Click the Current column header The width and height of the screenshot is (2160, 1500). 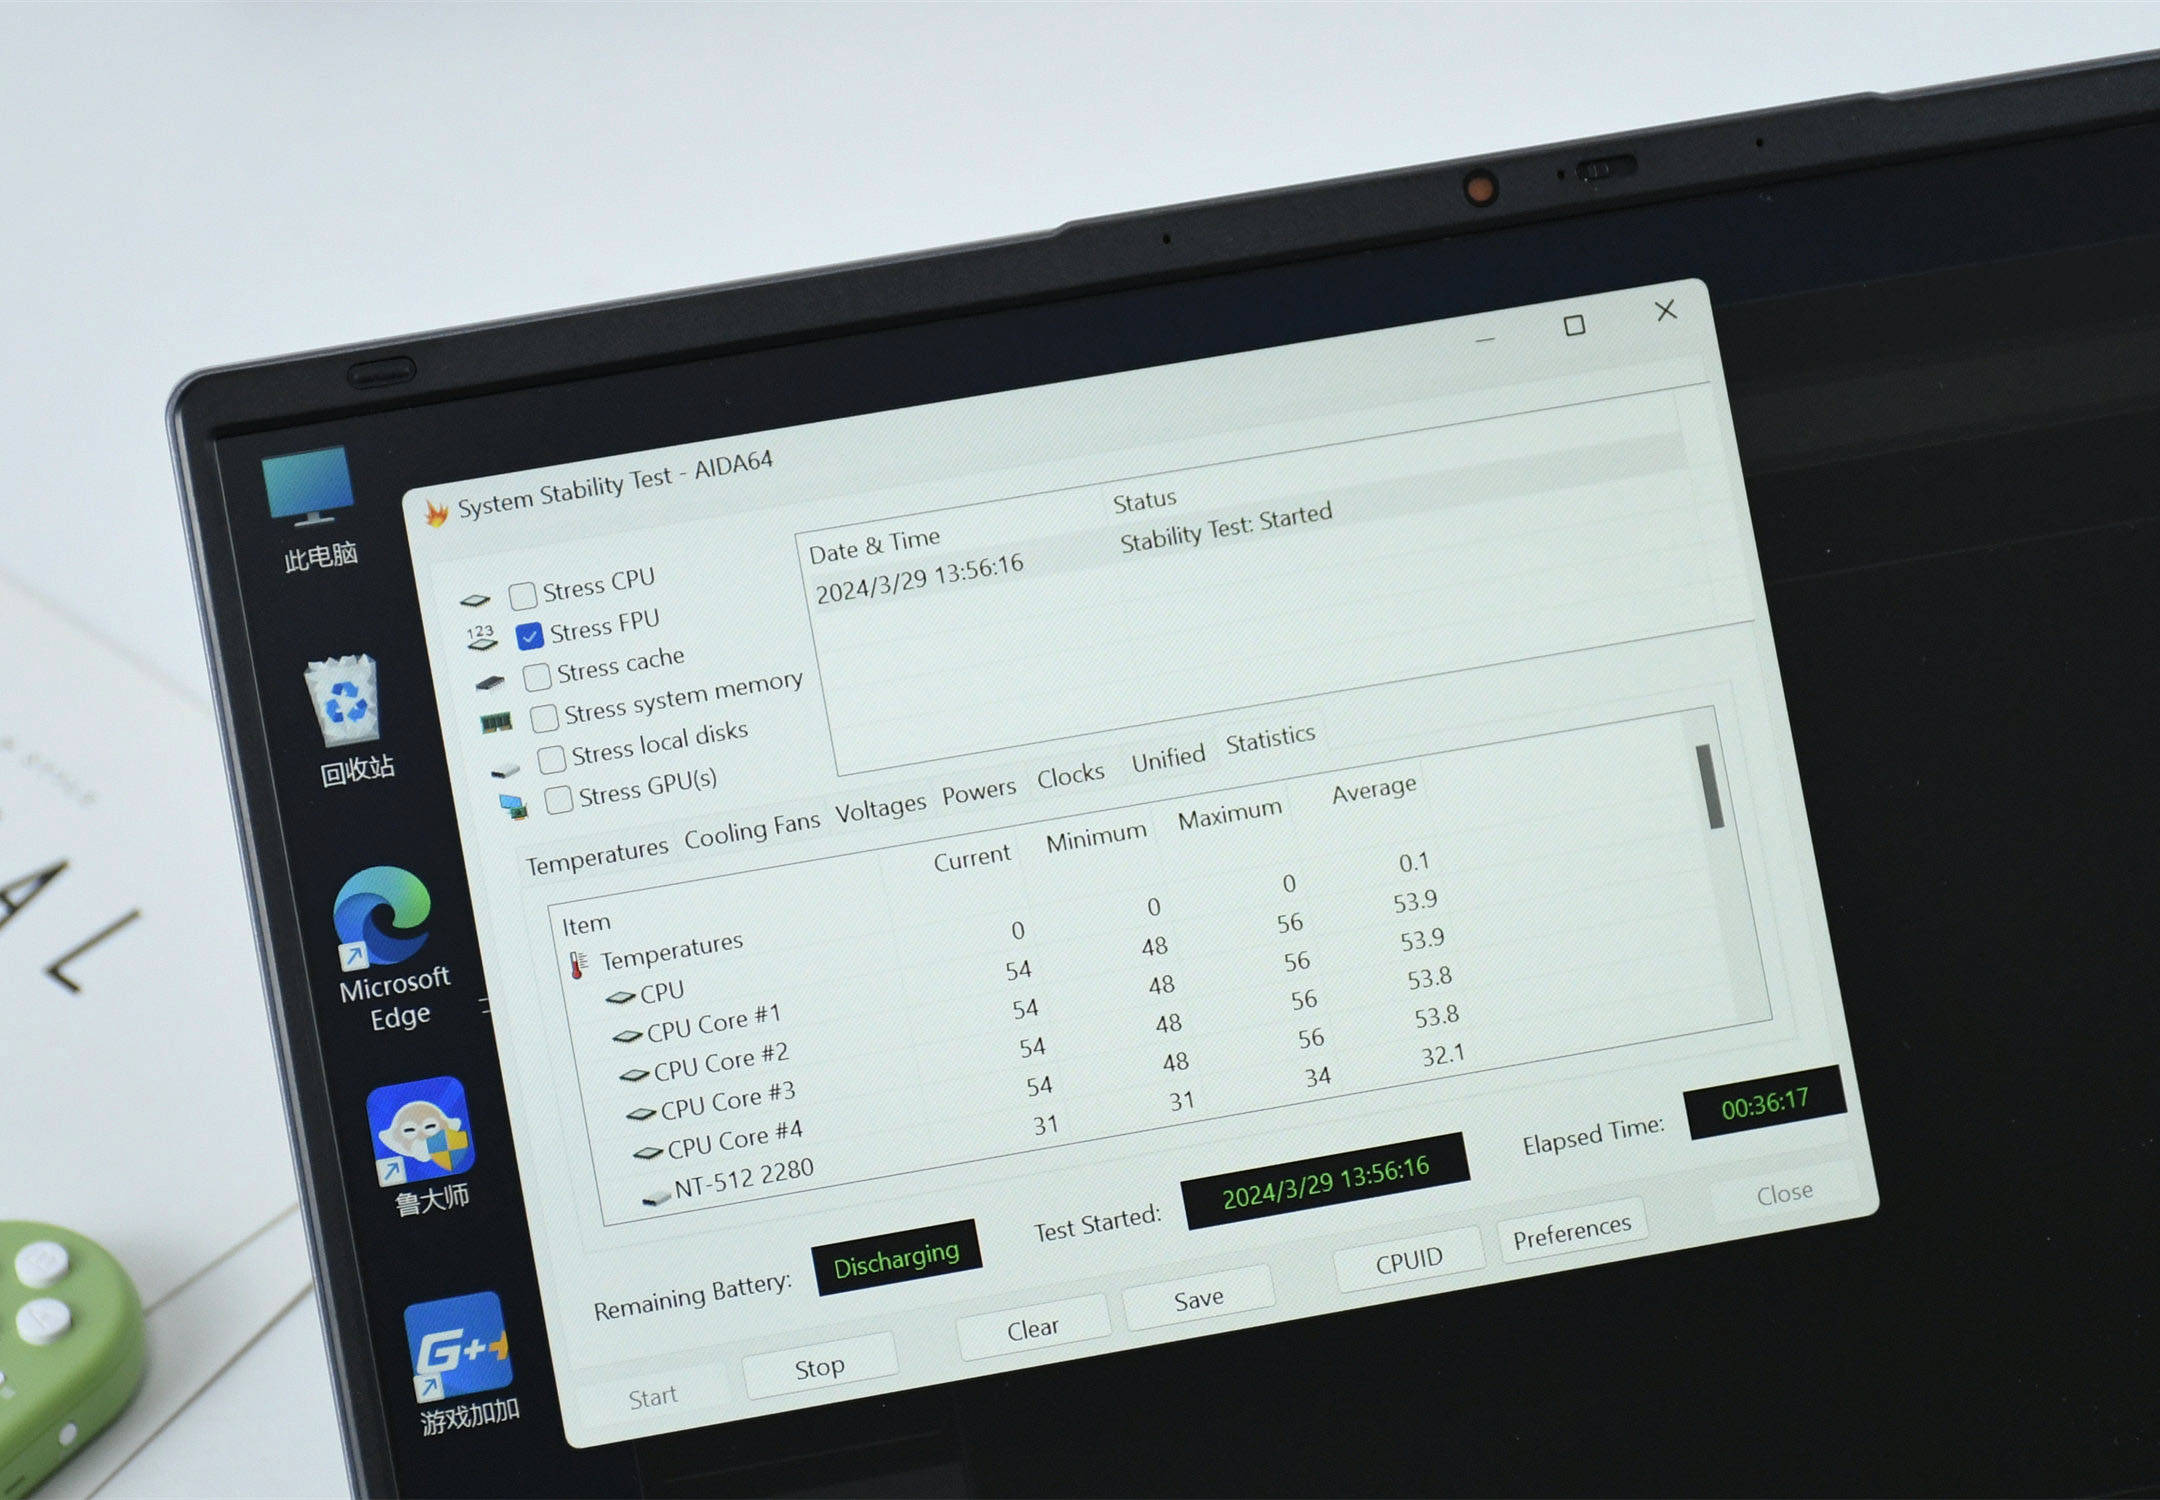[x=972, y=859]
